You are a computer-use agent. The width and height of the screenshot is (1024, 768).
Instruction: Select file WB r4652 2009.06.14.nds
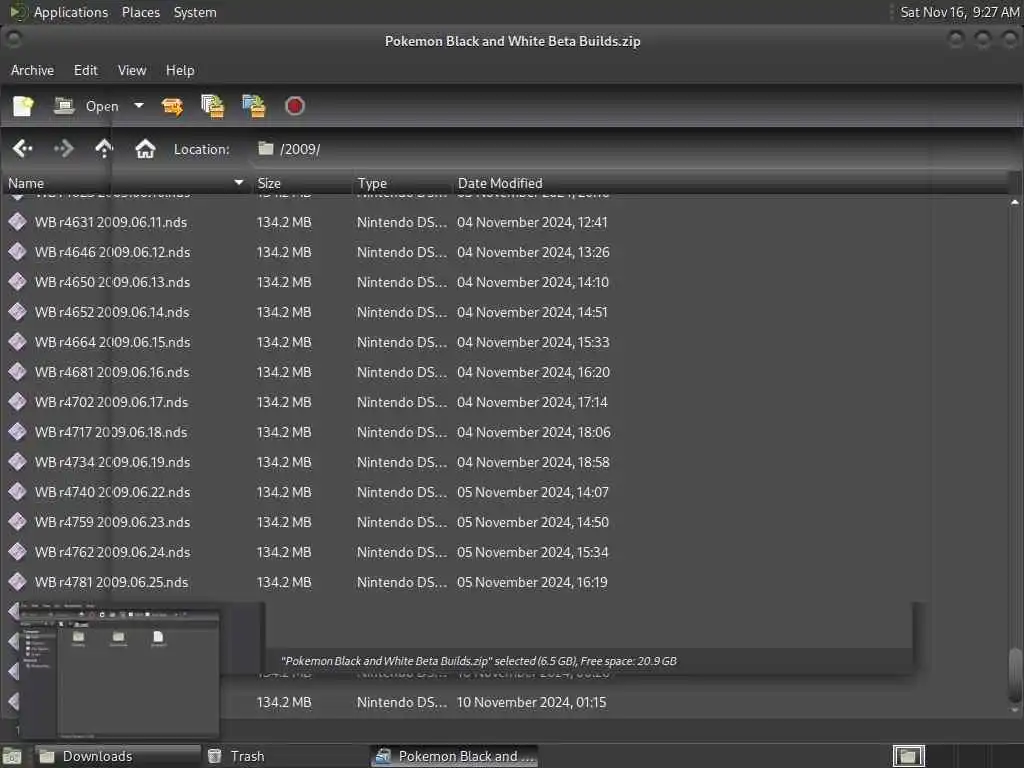(112, 312)
